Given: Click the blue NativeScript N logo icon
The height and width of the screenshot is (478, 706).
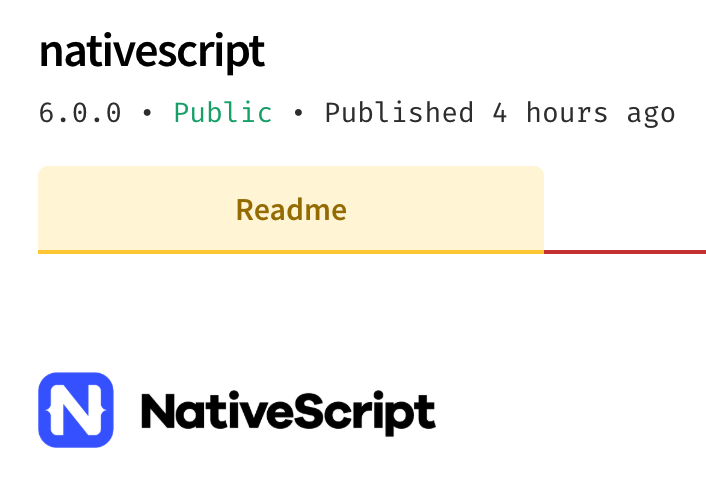Looking at the screenshot, I should coord(76,410).
